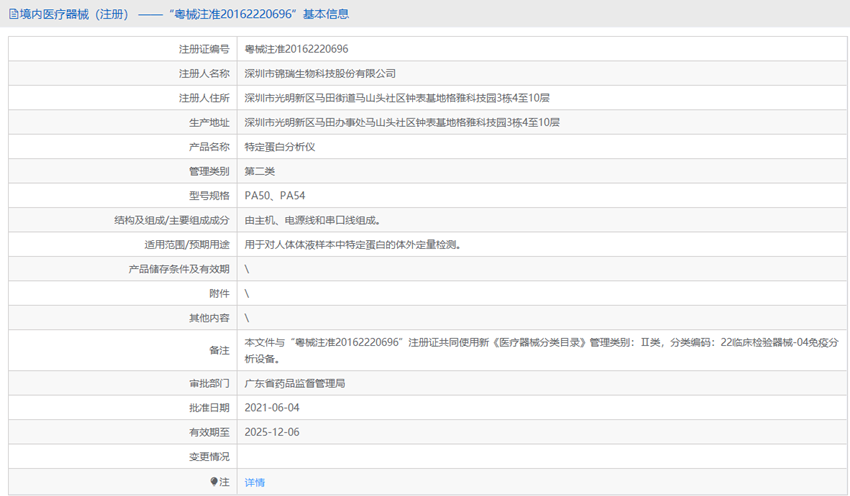
Task: Select company name 深圳市锦瑞生物科技股份有限公司
Action: 320,73
